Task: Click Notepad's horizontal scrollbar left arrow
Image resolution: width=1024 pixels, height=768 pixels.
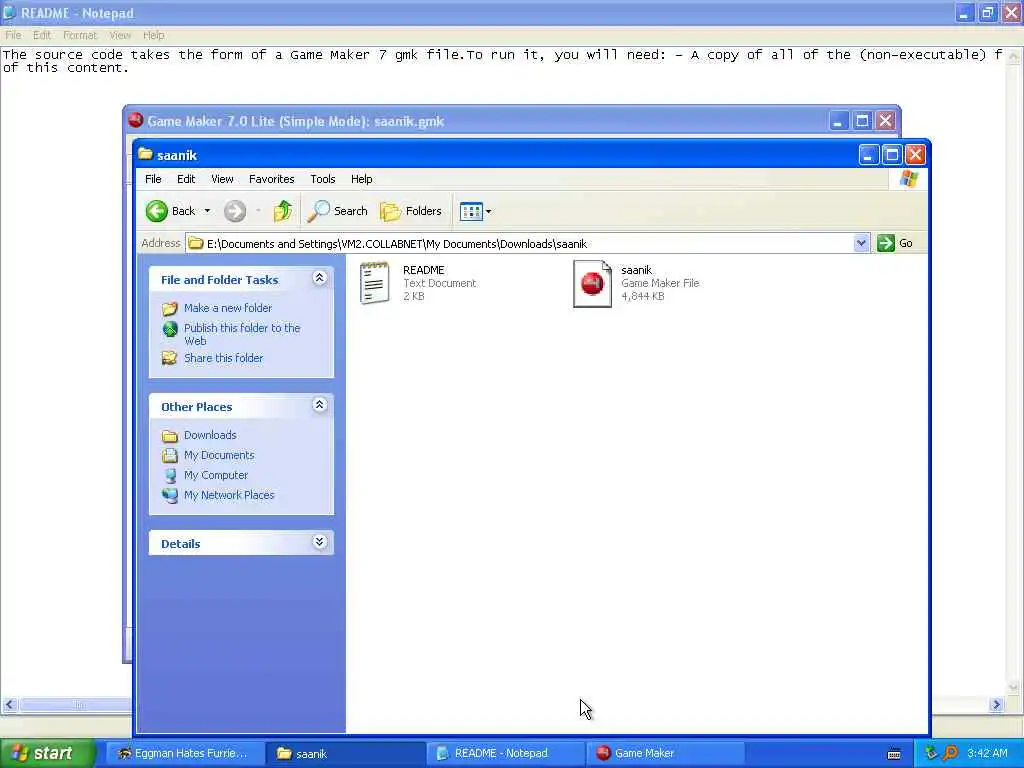Action: [9, 705]
